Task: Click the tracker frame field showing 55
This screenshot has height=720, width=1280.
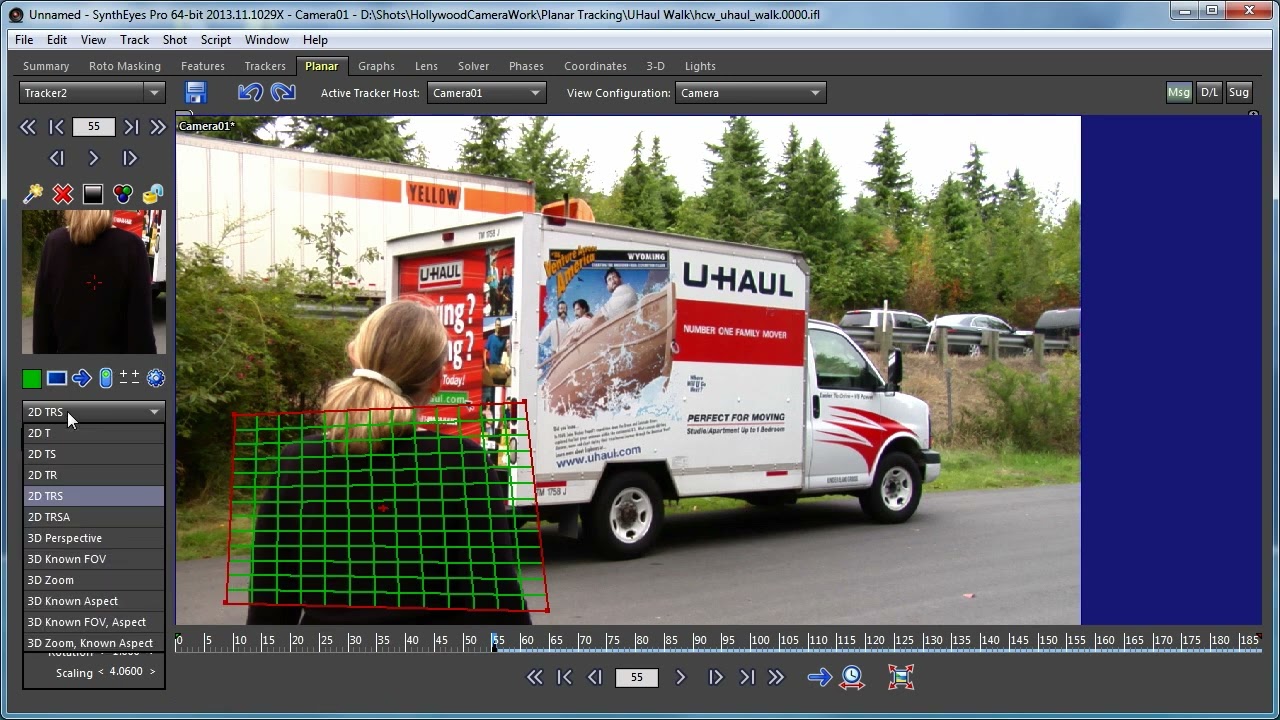Action: 93,127
